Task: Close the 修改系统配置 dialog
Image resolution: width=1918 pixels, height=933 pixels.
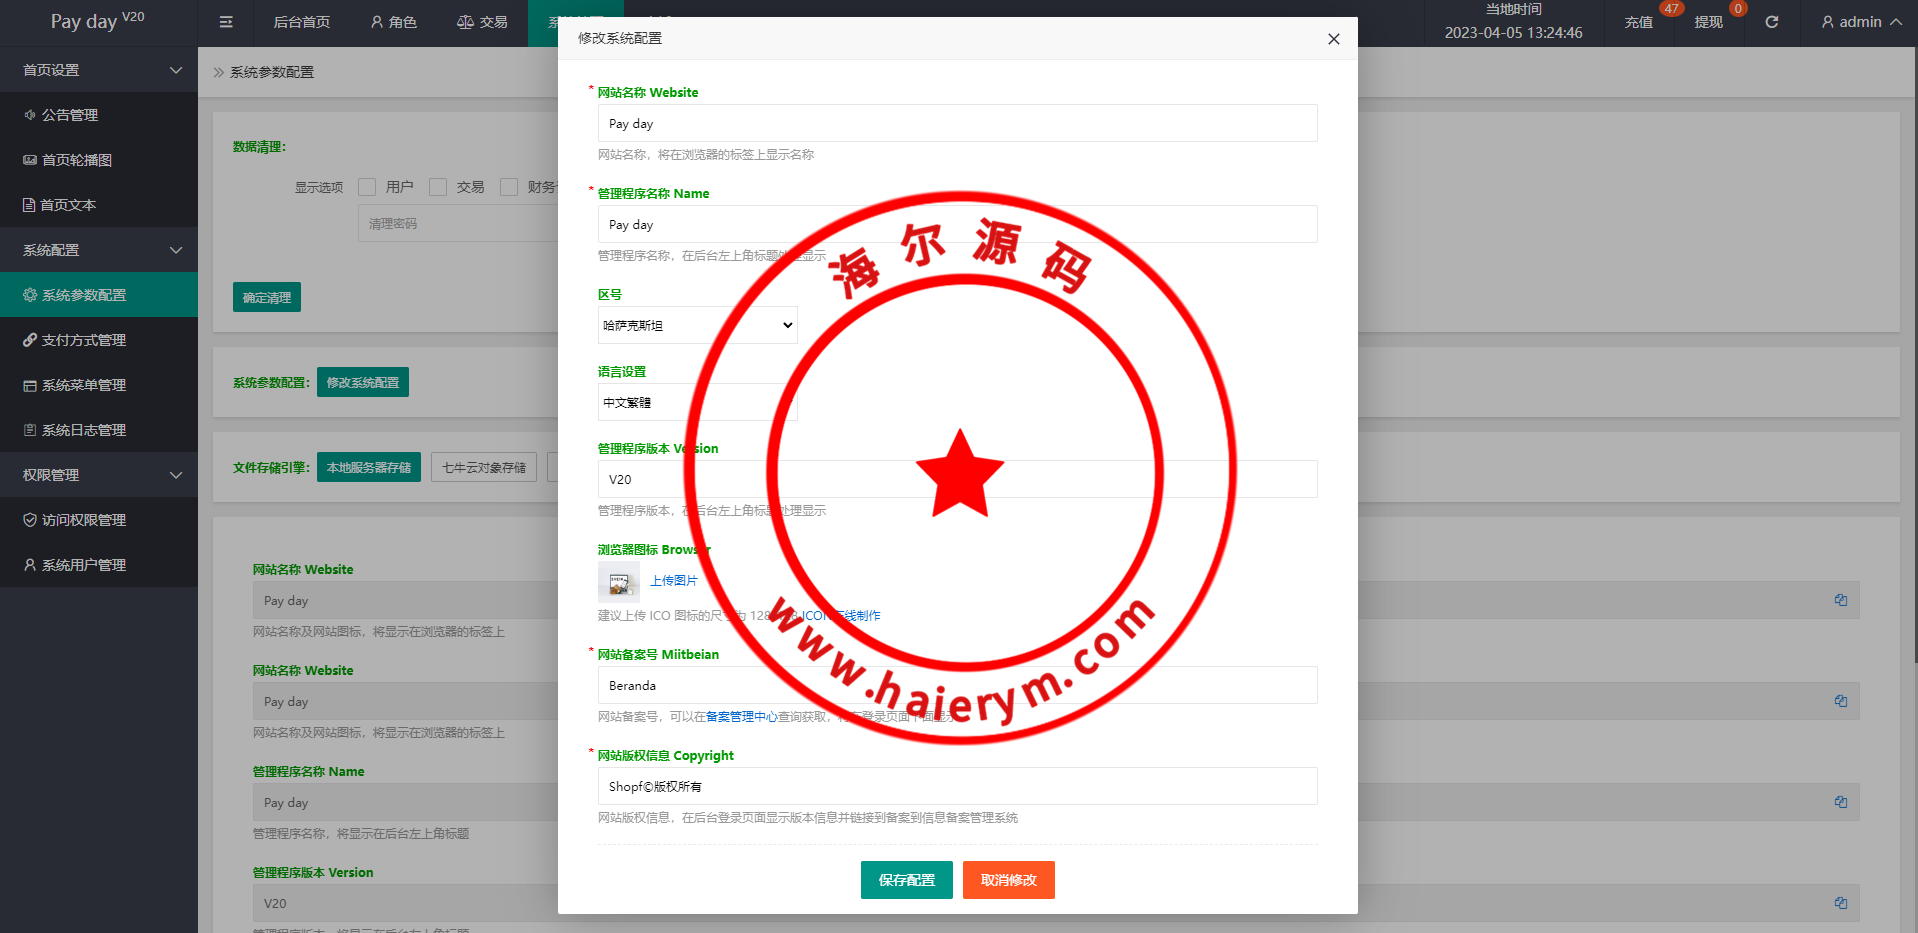Action: click(1333, 39)
